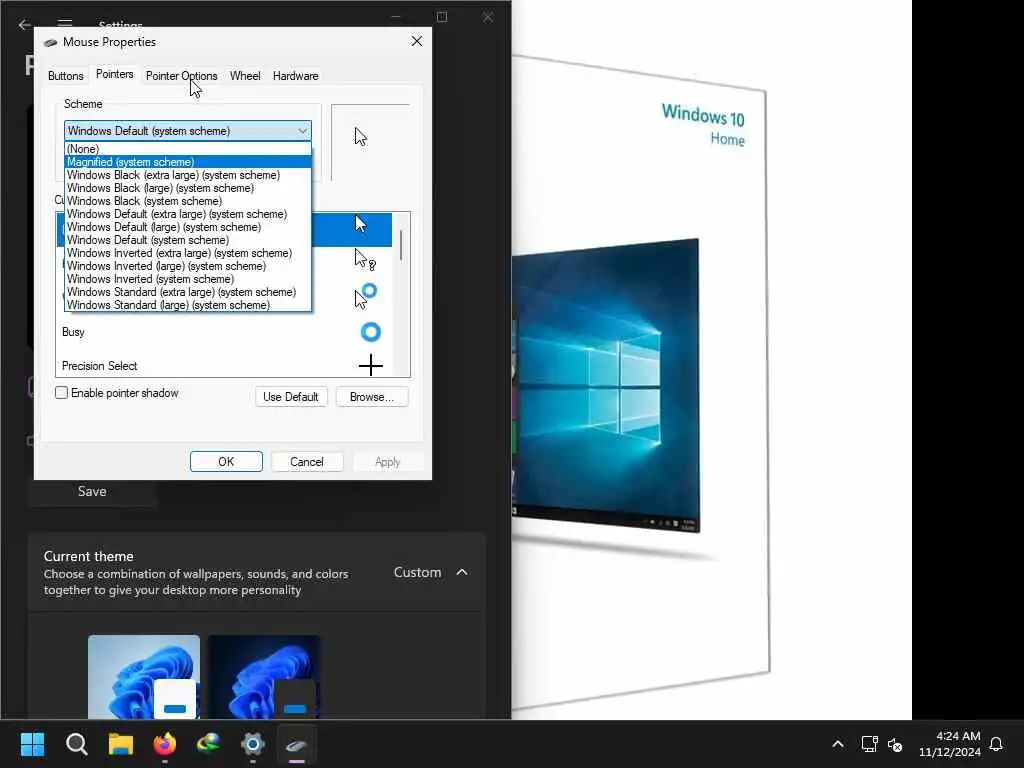Click the Mouse Properties title icon
The width and height of the screenshot is (1024, 768).
coord(50,42)
